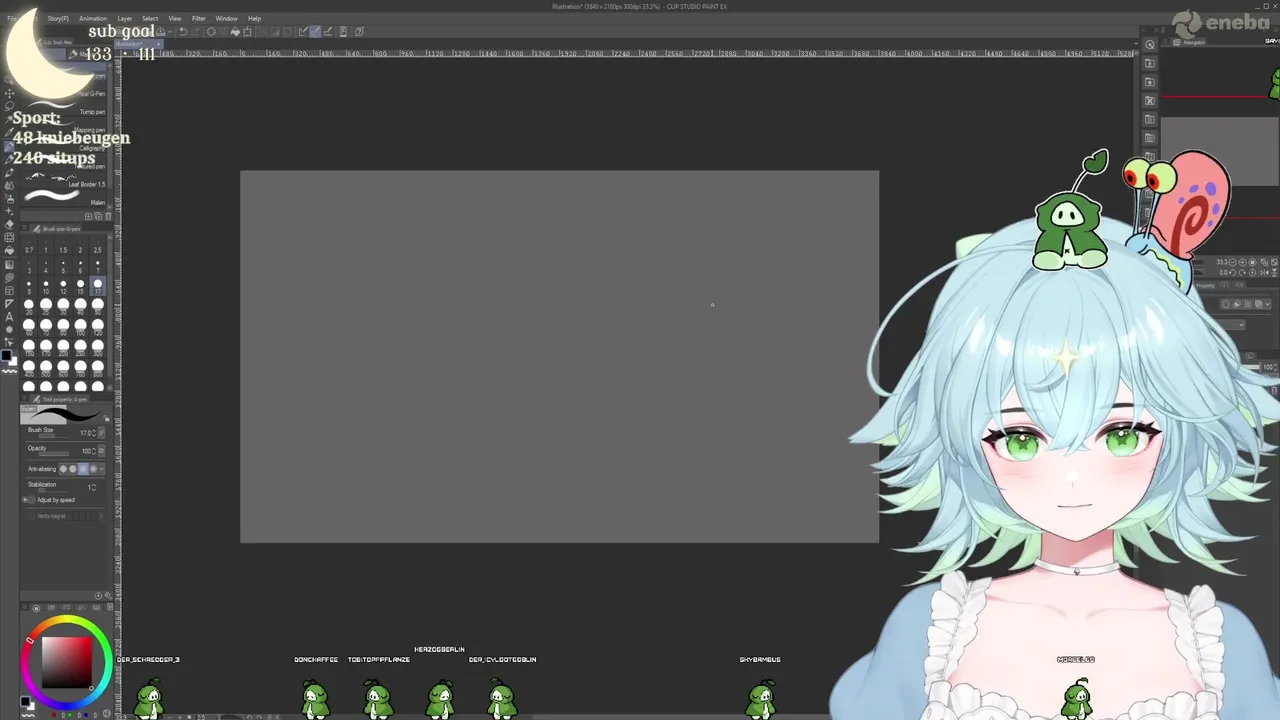Select the Fill bucket tool
This screenshot has width=1280, height=720.
pos(9,250)
